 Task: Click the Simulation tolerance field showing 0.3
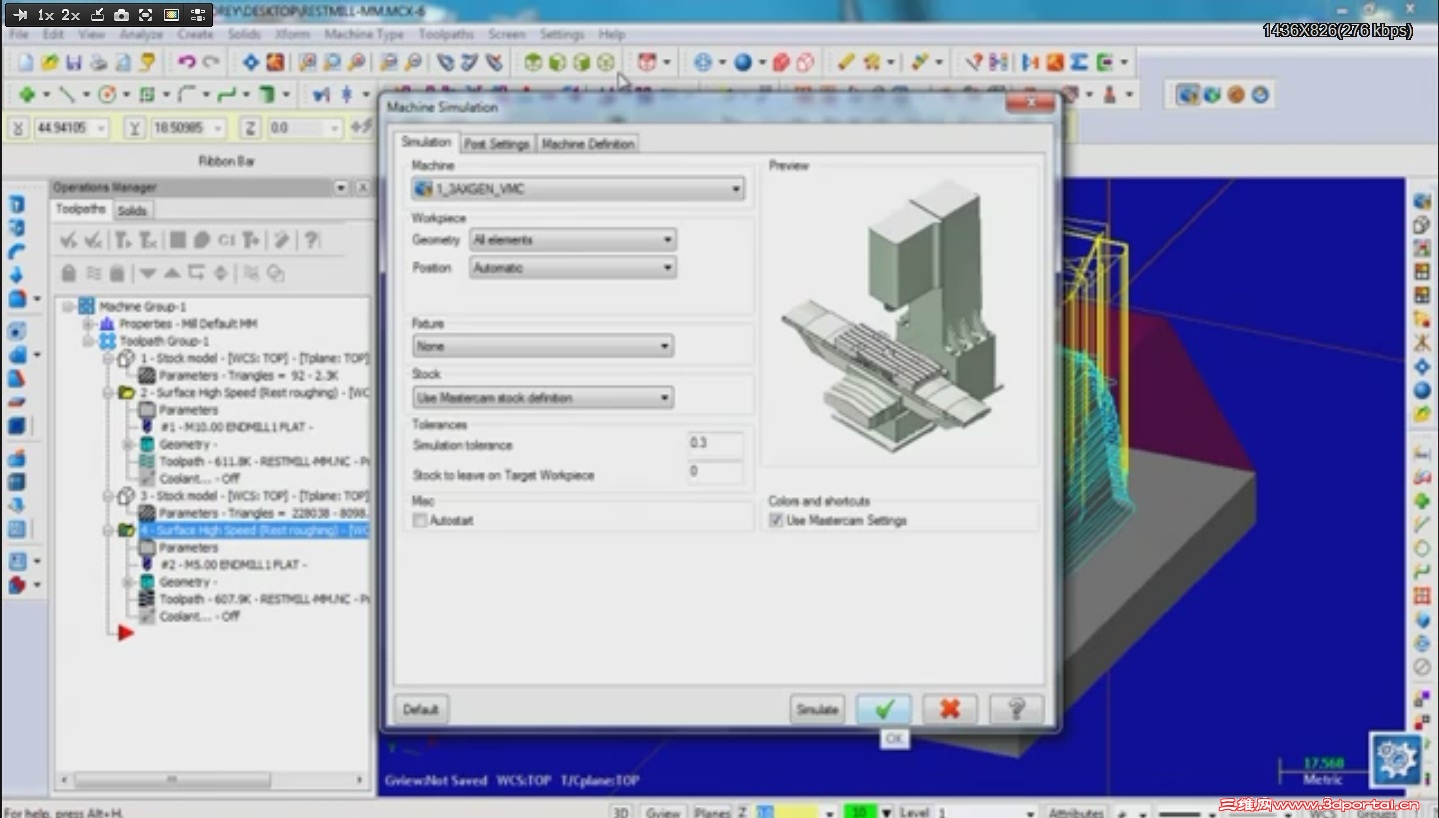click(715, 444)
